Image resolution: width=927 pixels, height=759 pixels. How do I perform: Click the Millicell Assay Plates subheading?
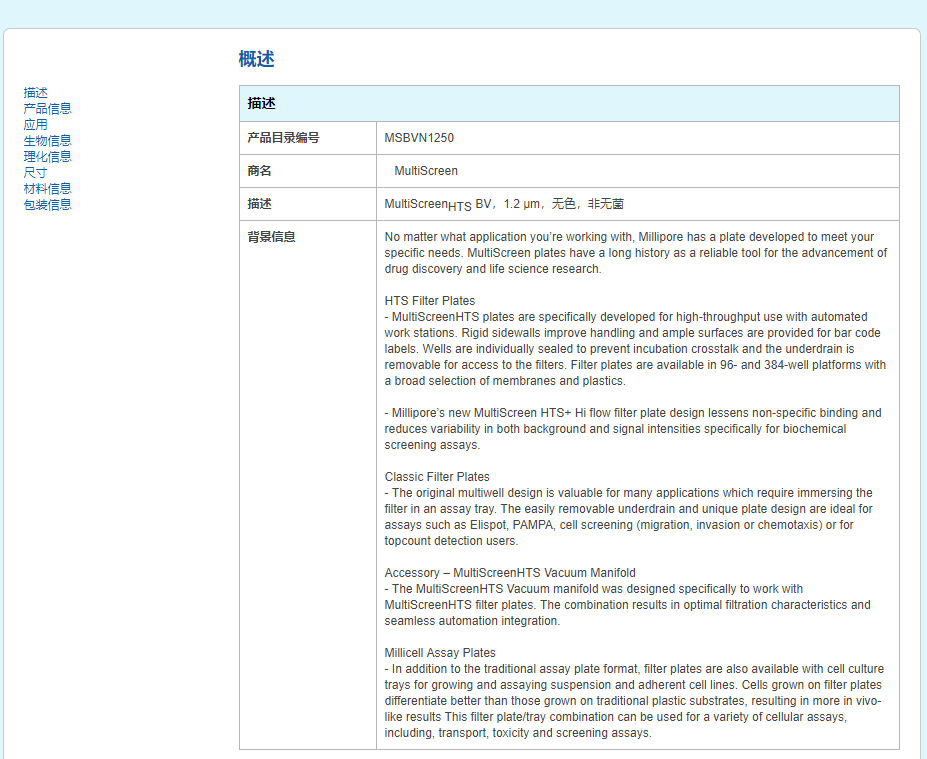440,653
